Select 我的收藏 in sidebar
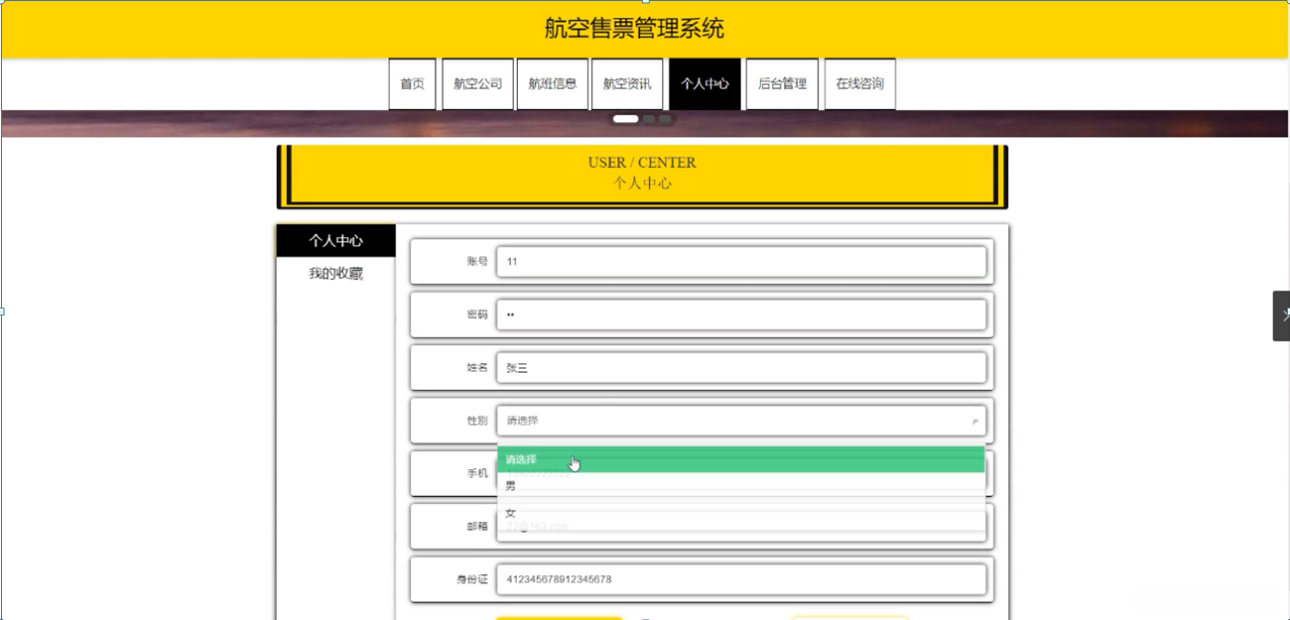The height and width of the screenshot is (620, 1290). coord(336,274)
